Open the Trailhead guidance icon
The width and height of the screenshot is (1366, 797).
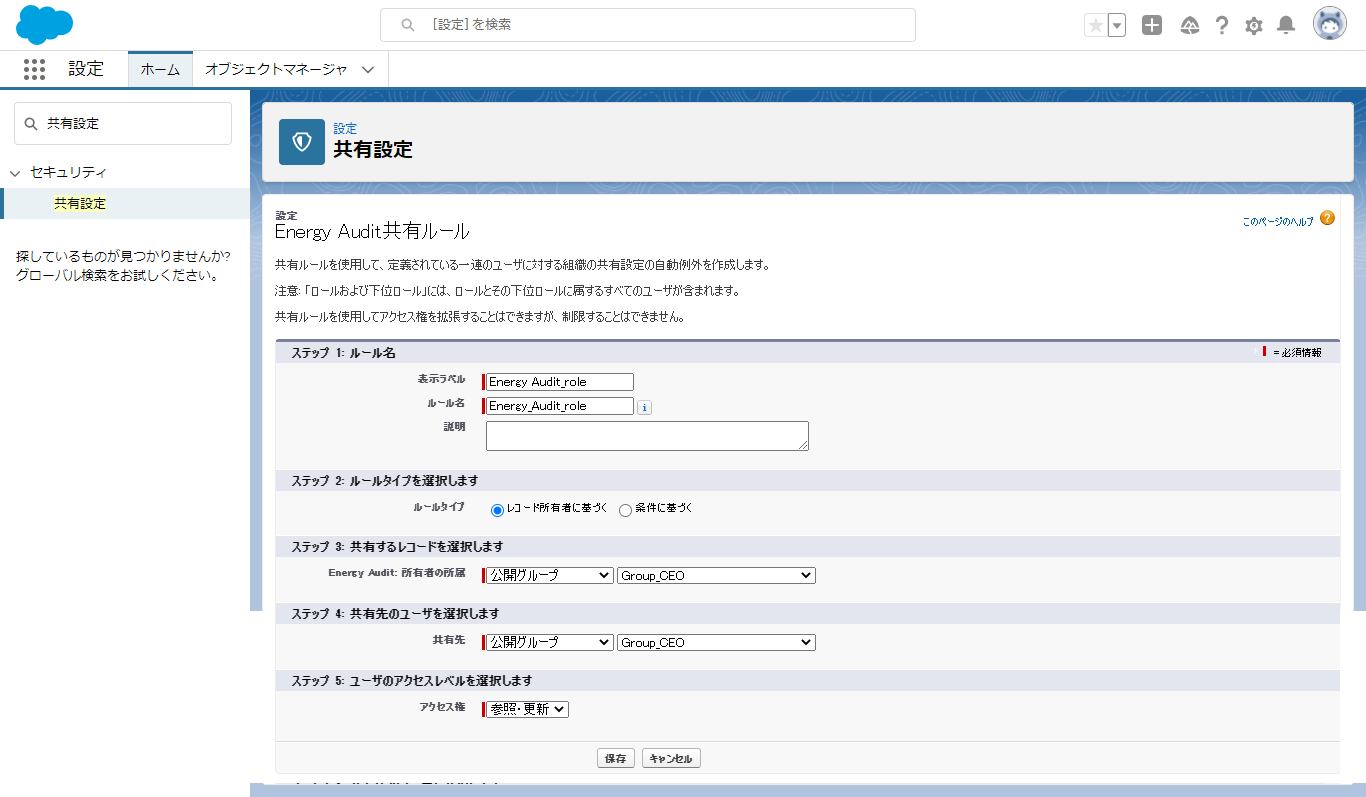[1190, 26]
